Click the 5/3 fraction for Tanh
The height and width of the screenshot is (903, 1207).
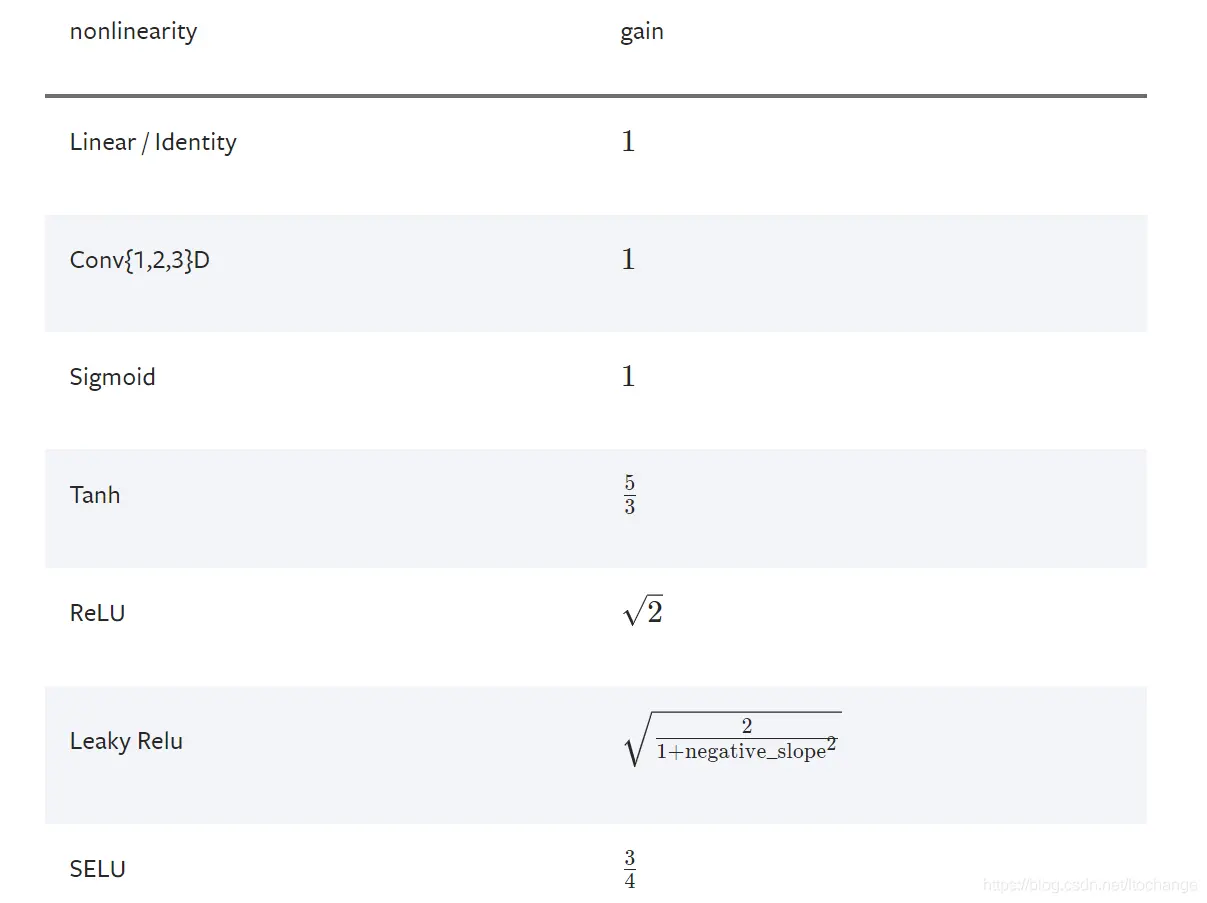click(629, 495)
